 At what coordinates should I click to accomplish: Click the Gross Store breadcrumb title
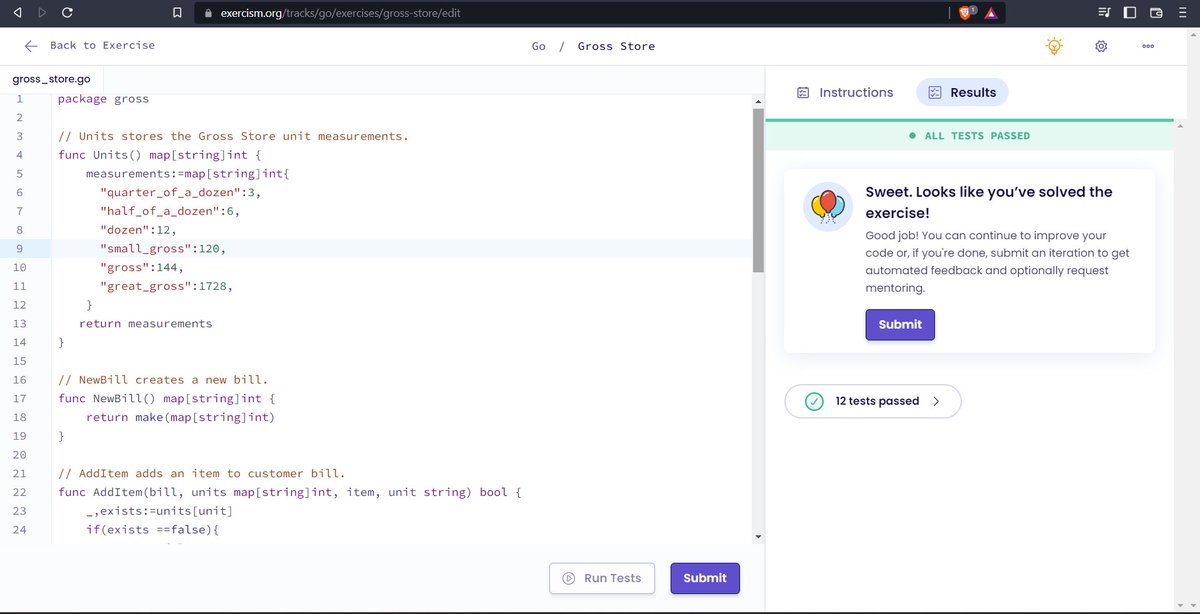click(616, 46)
